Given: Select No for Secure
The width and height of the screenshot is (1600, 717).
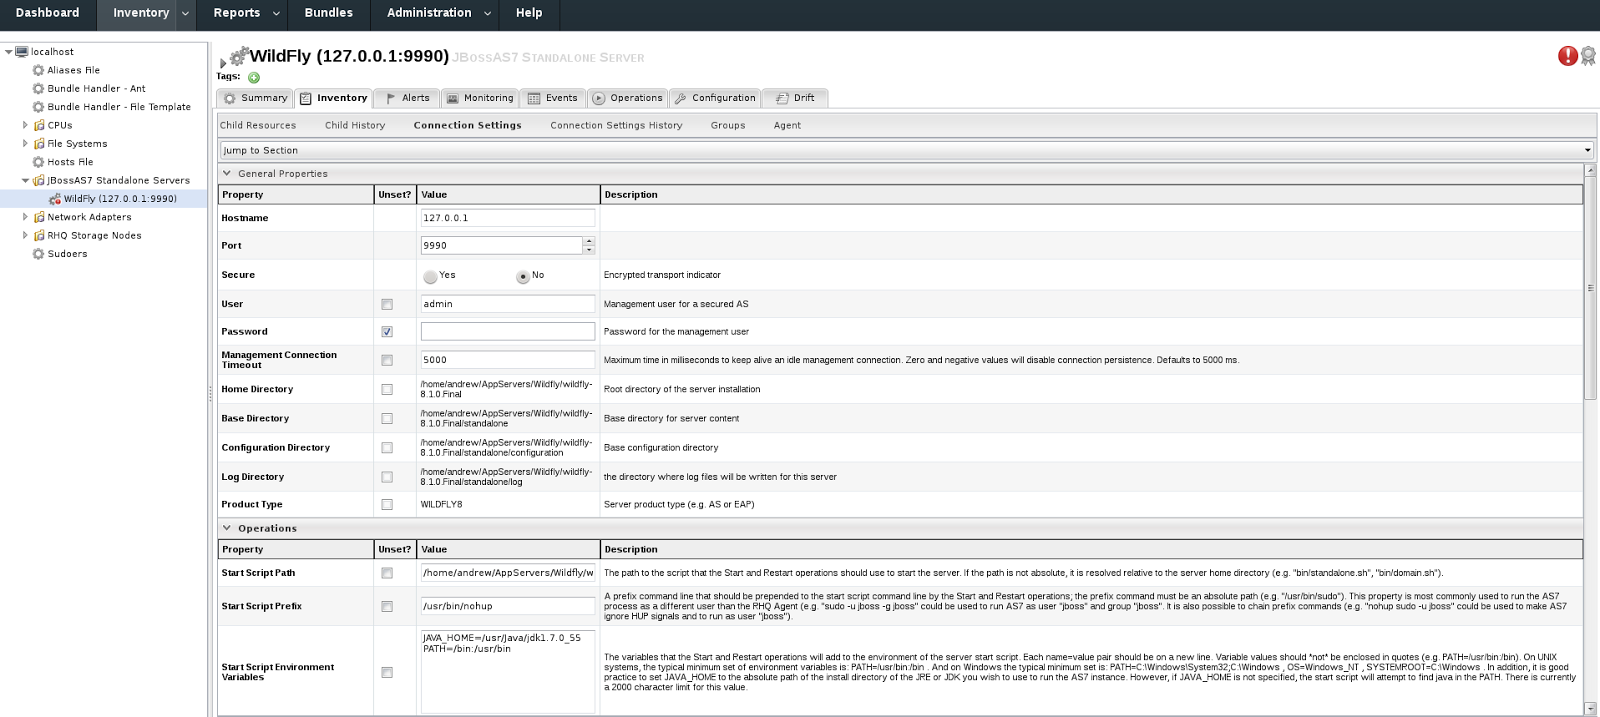Looking at the screenshot, I should [523, 276].
